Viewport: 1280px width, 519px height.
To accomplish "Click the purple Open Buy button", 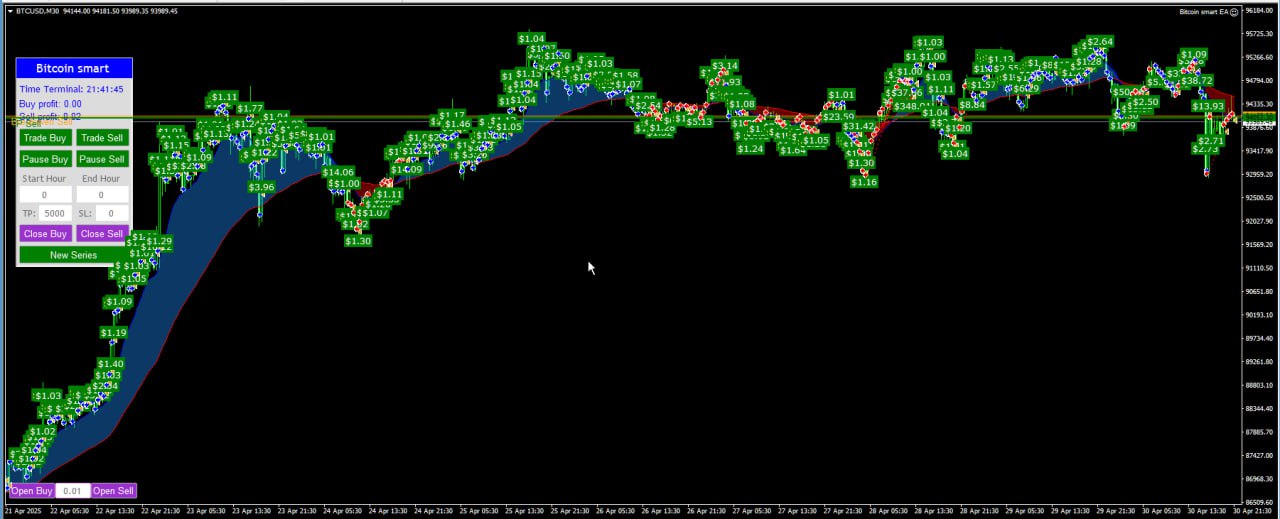I will 31,491.
